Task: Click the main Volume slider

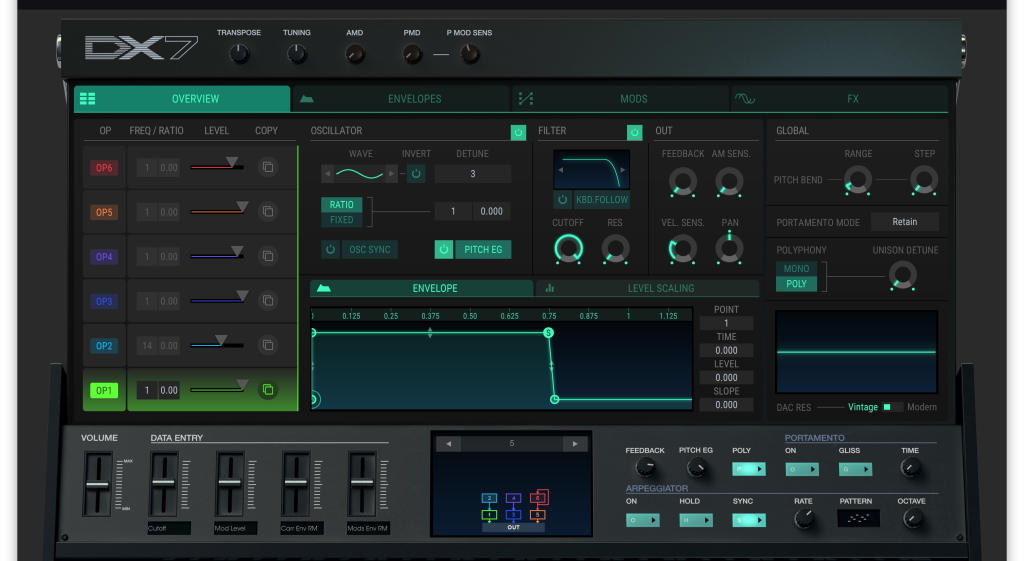Action: tap(97, 484)
